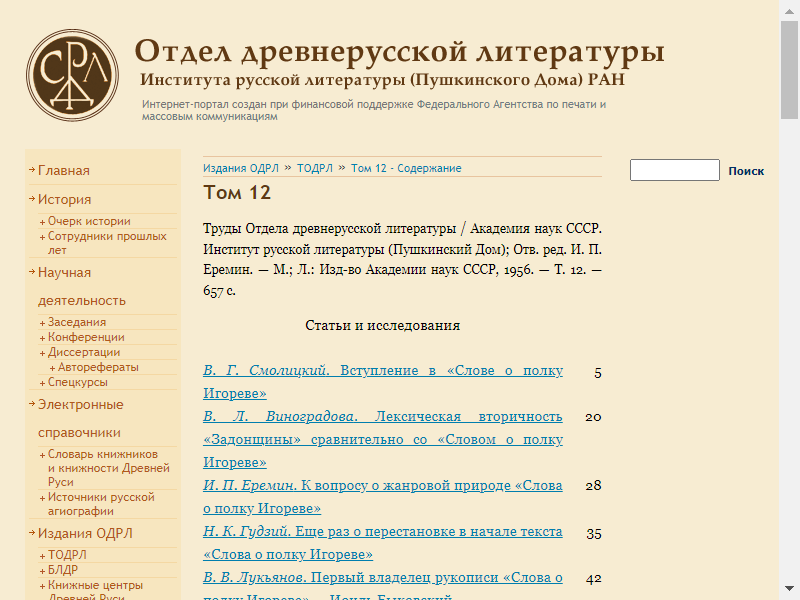Click the Поиск search button

point(746,171)
